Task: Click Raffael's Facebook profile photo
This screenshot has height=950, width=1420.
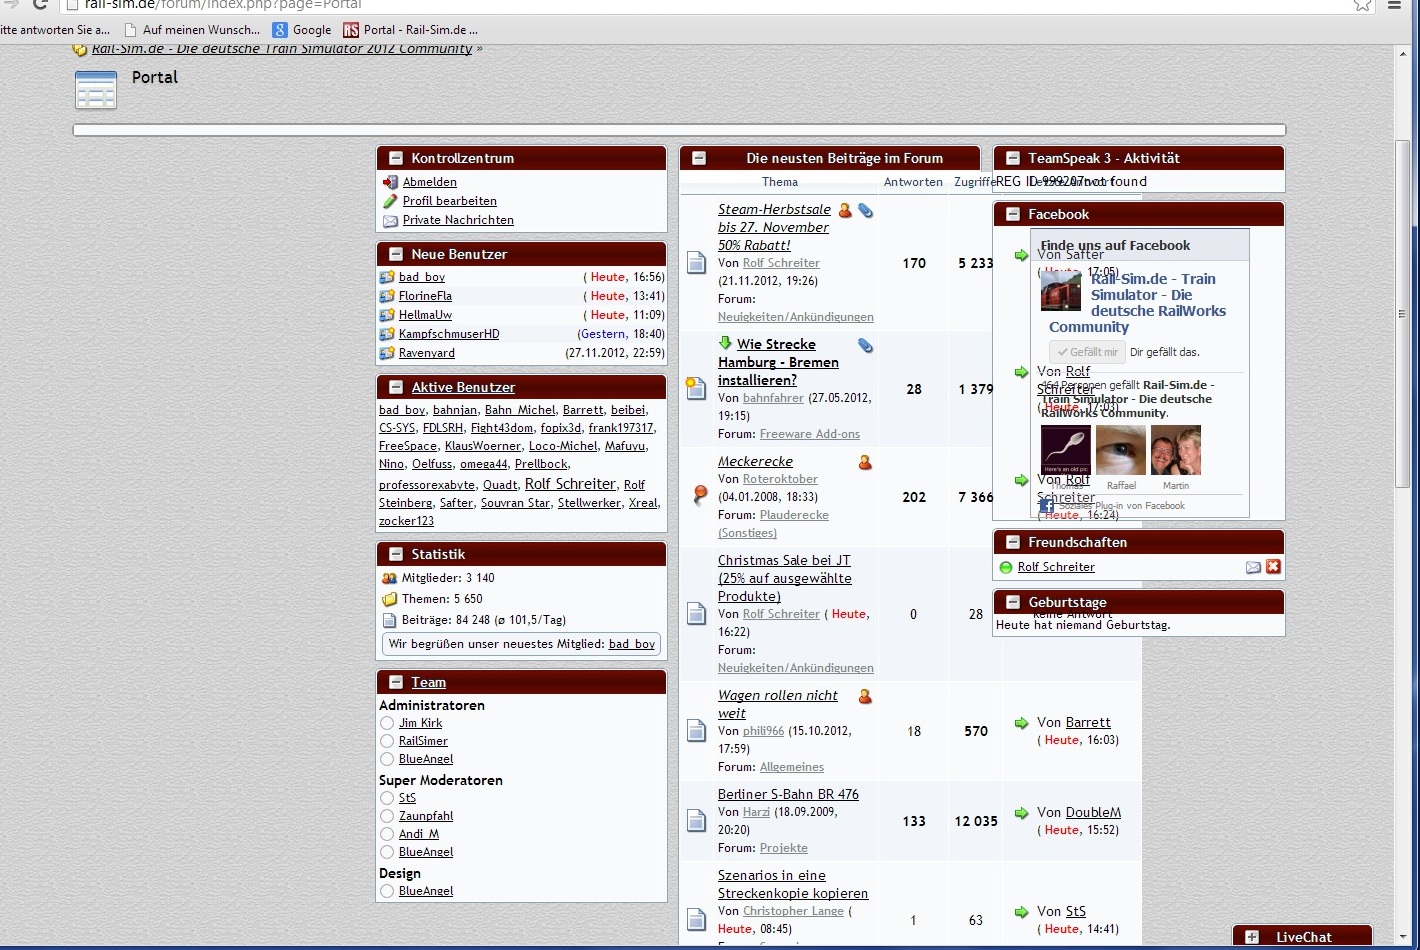Action: click(1121, 451)
